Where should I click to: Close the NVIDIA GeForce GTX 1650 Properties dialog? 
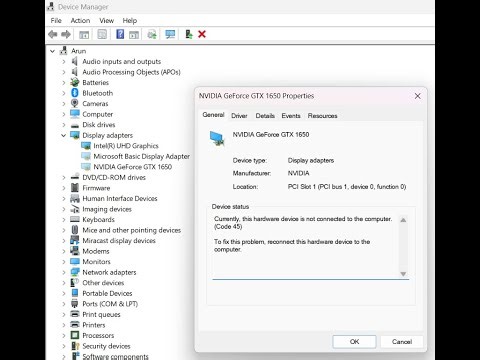click(x=417, y=96)
